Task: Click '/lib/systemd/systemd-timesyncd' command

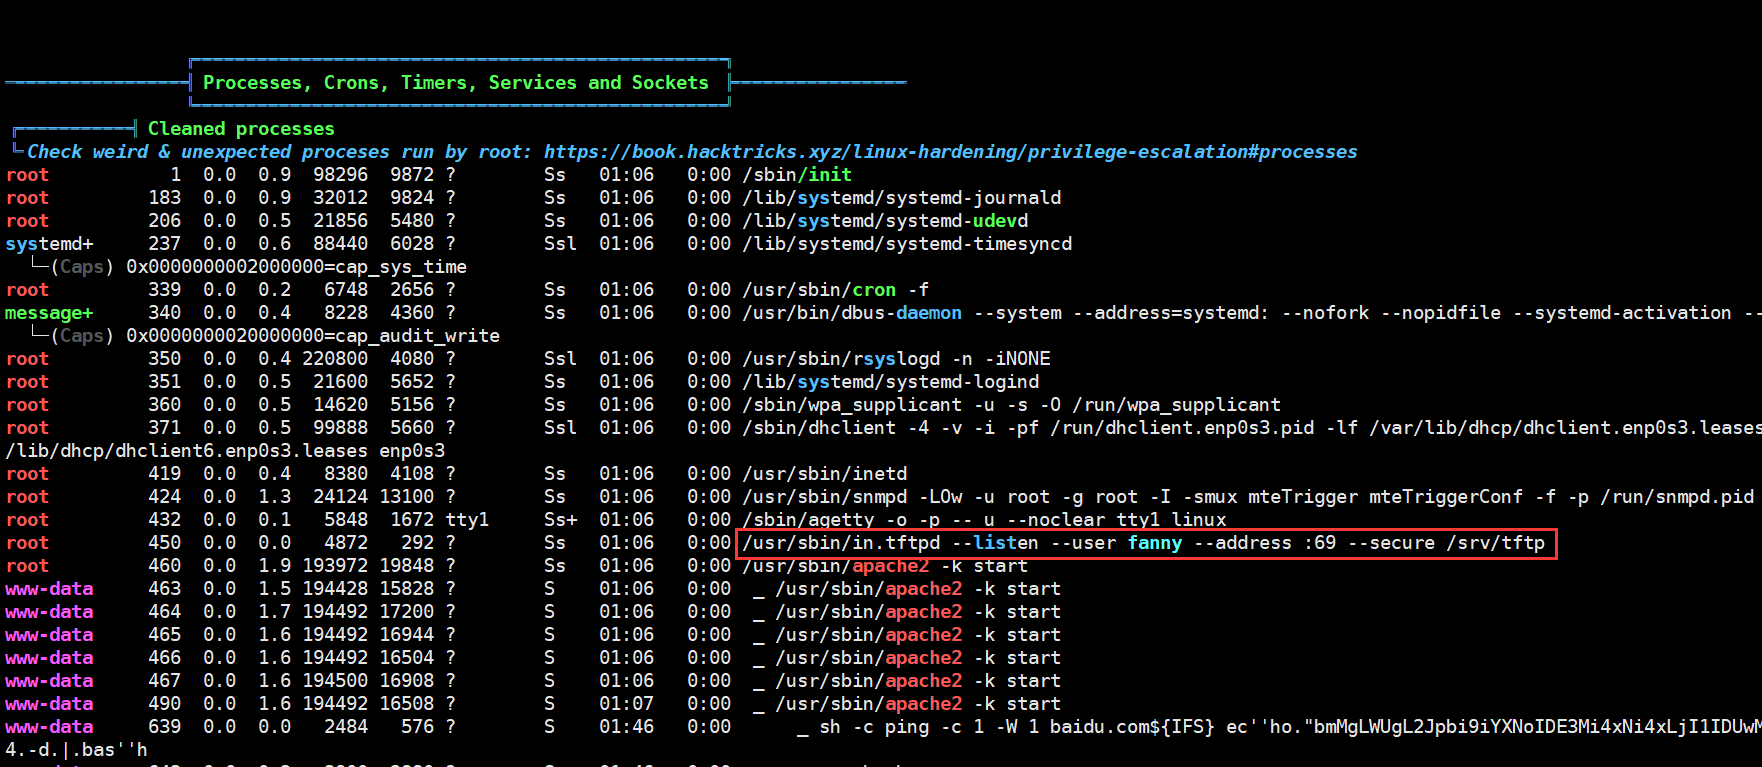Action: point(907,244)
